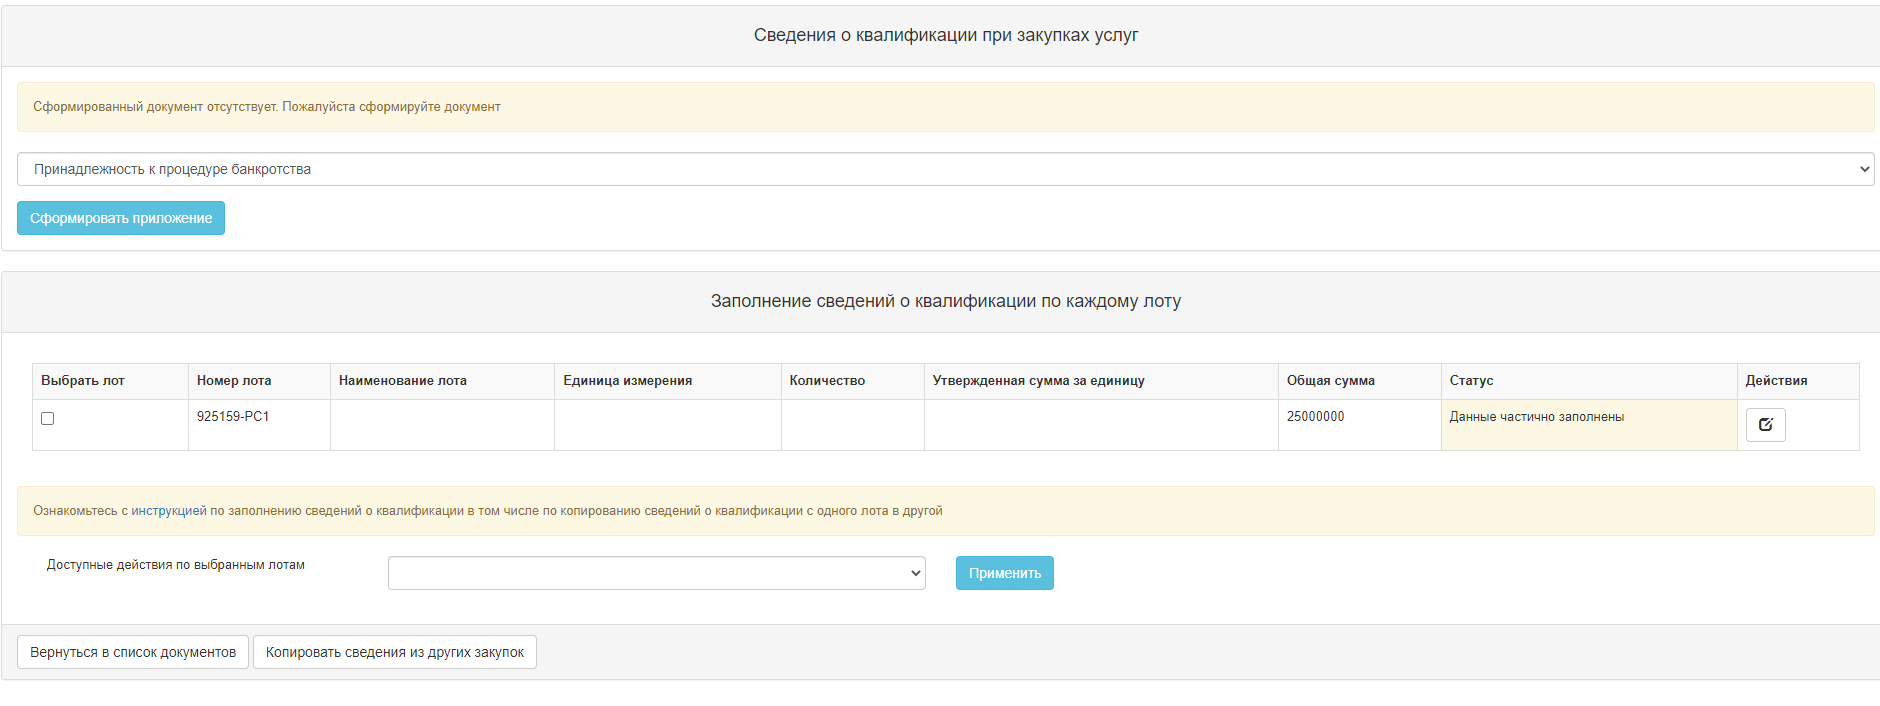This screenshot has height=706, width=1880.
Task: Click 'Копировать сведения из других закупок' button
Action: click(395, 652)
